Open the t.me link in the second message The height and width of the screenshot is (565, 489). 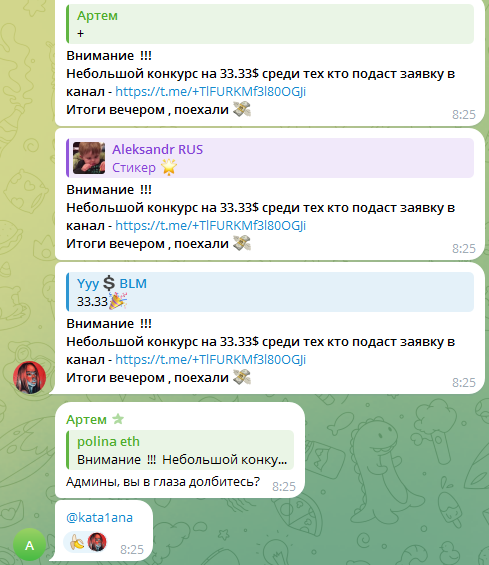pos(210,226)
